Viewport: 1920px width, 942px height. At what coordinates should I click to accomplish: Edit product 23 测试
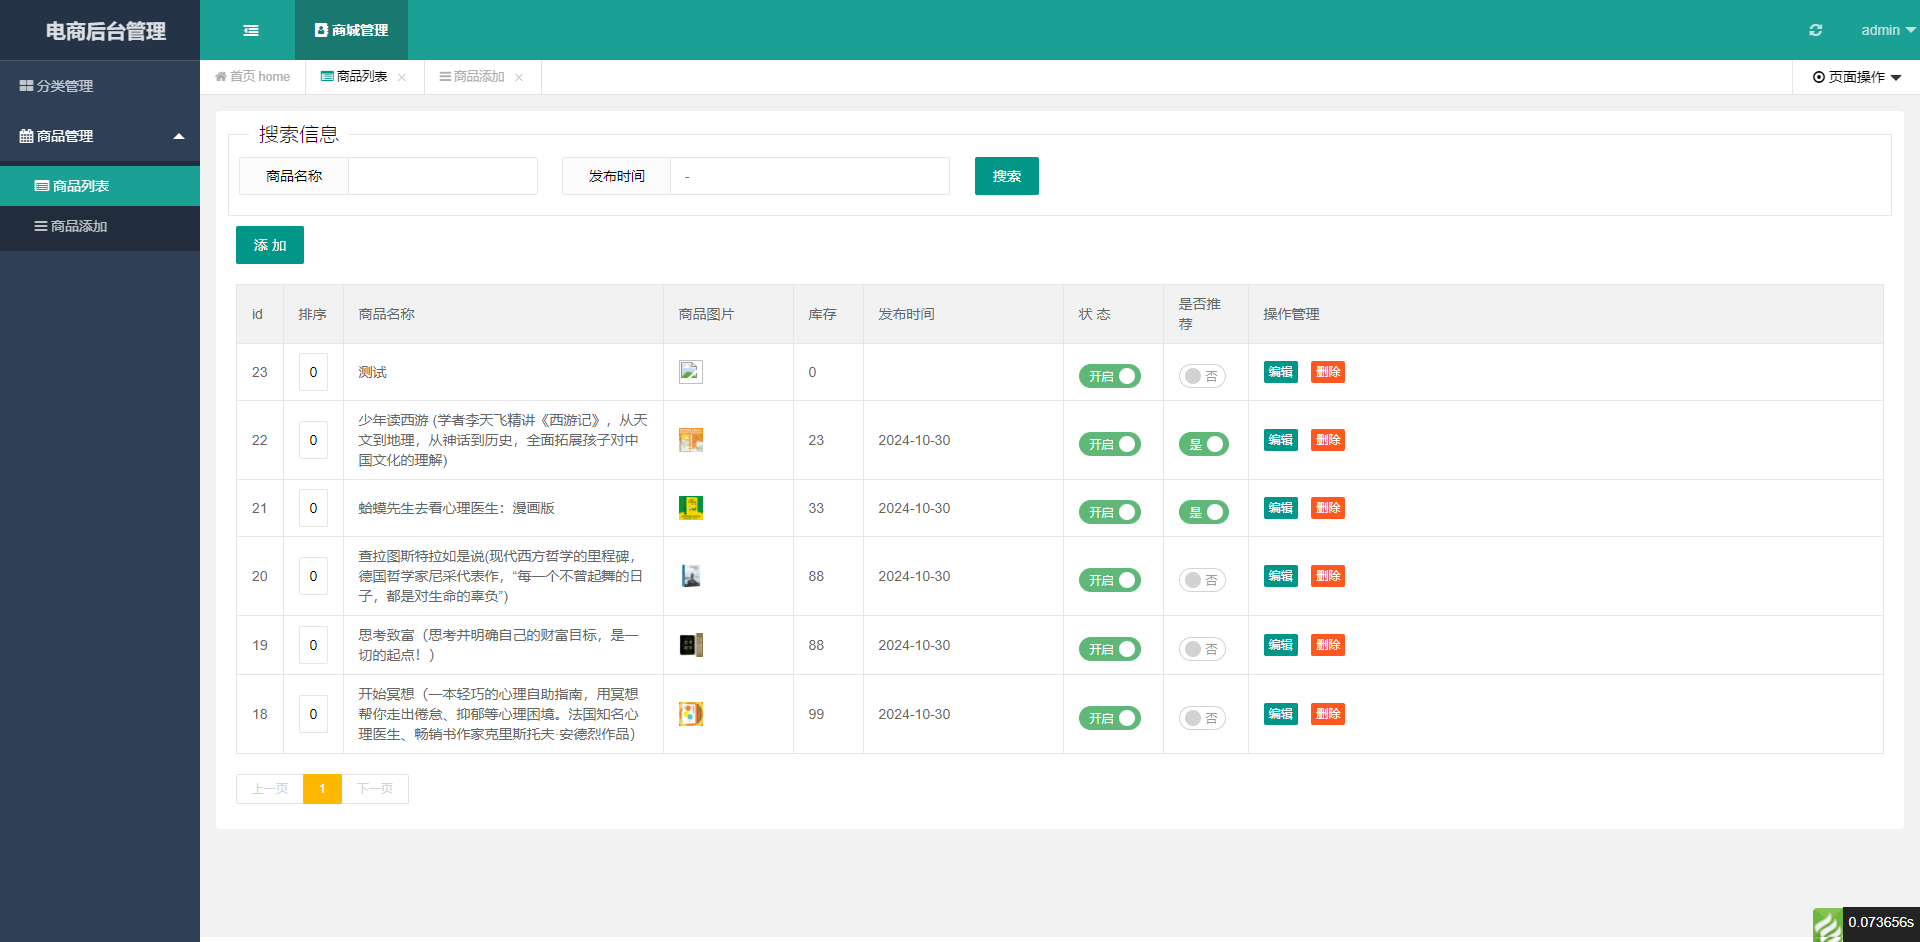click(x=1281, y=372)
